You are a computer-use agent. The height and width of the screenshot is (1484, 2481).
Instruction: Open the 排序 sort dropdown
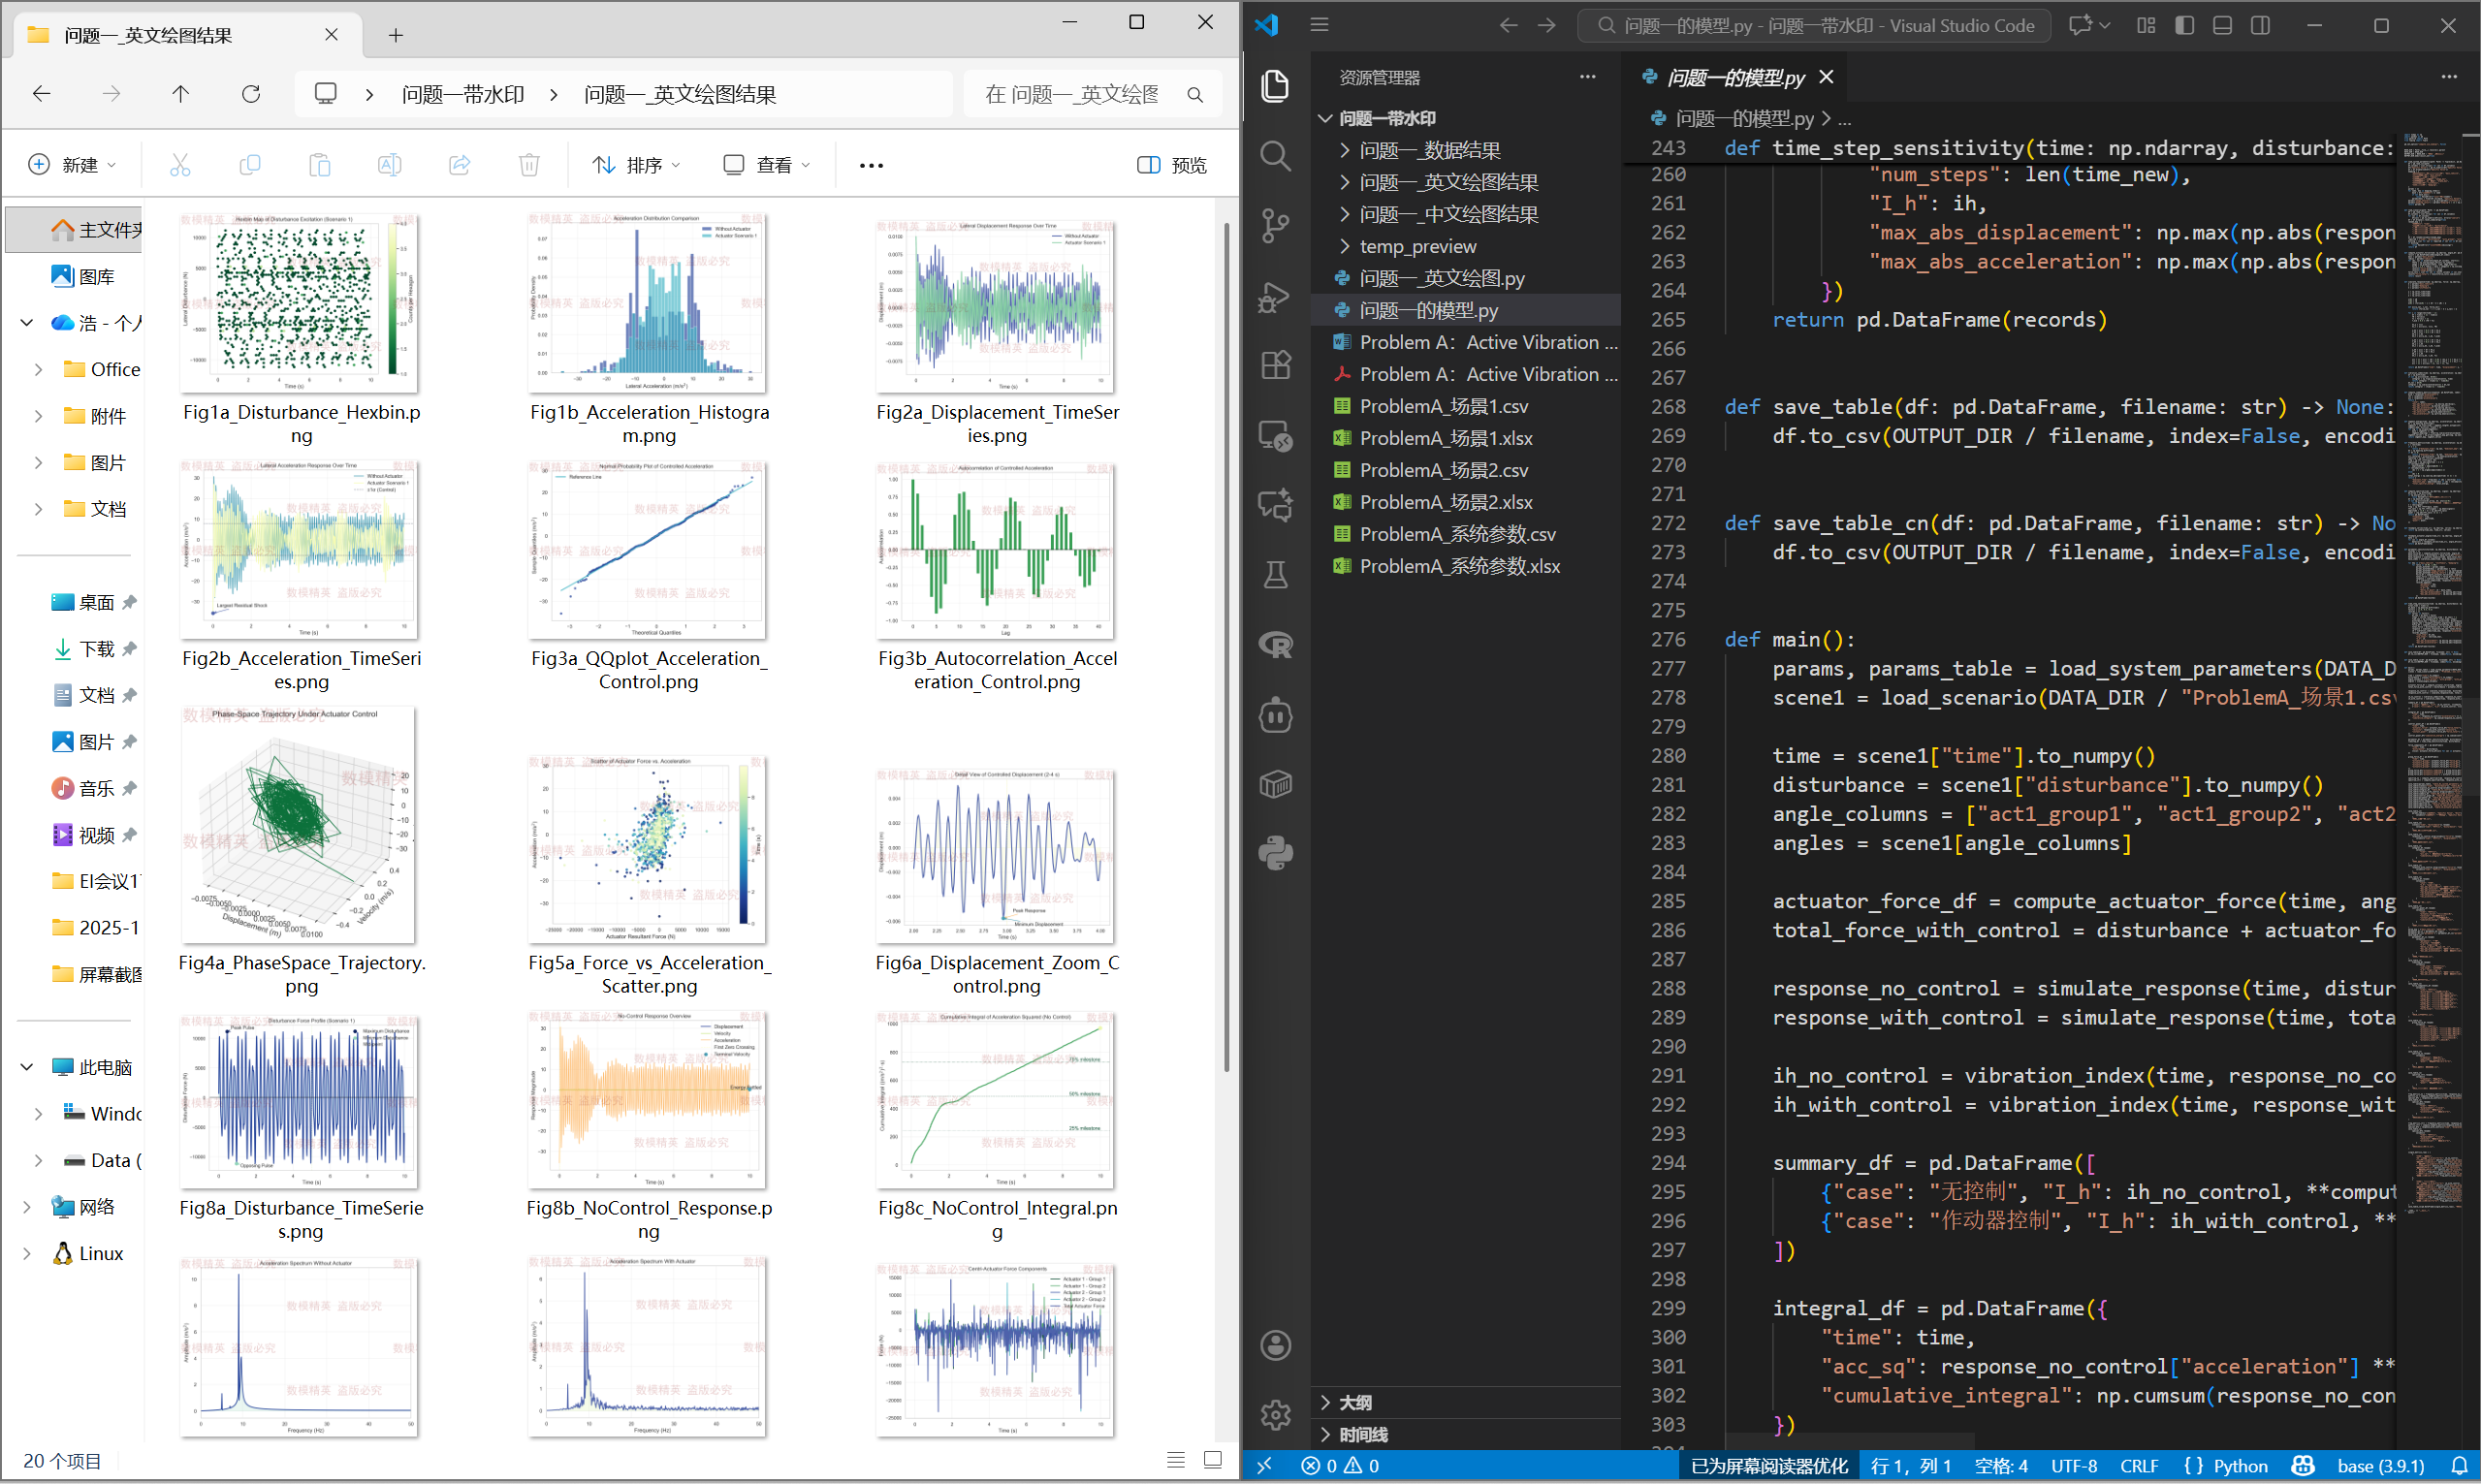(636, 165)
